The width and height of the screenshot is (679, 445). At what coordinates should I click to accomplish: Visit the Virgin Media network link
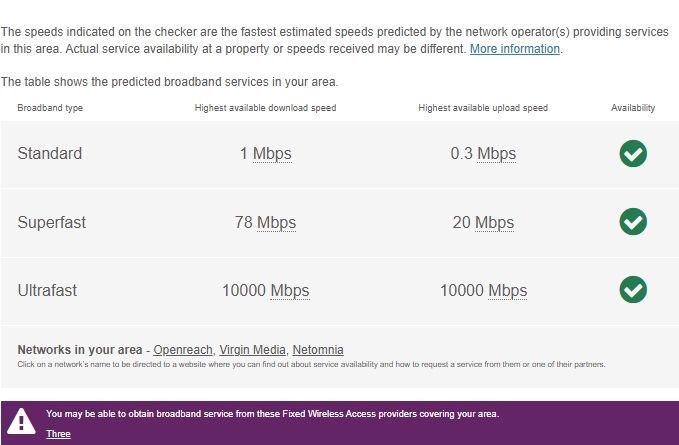(252, 350)
